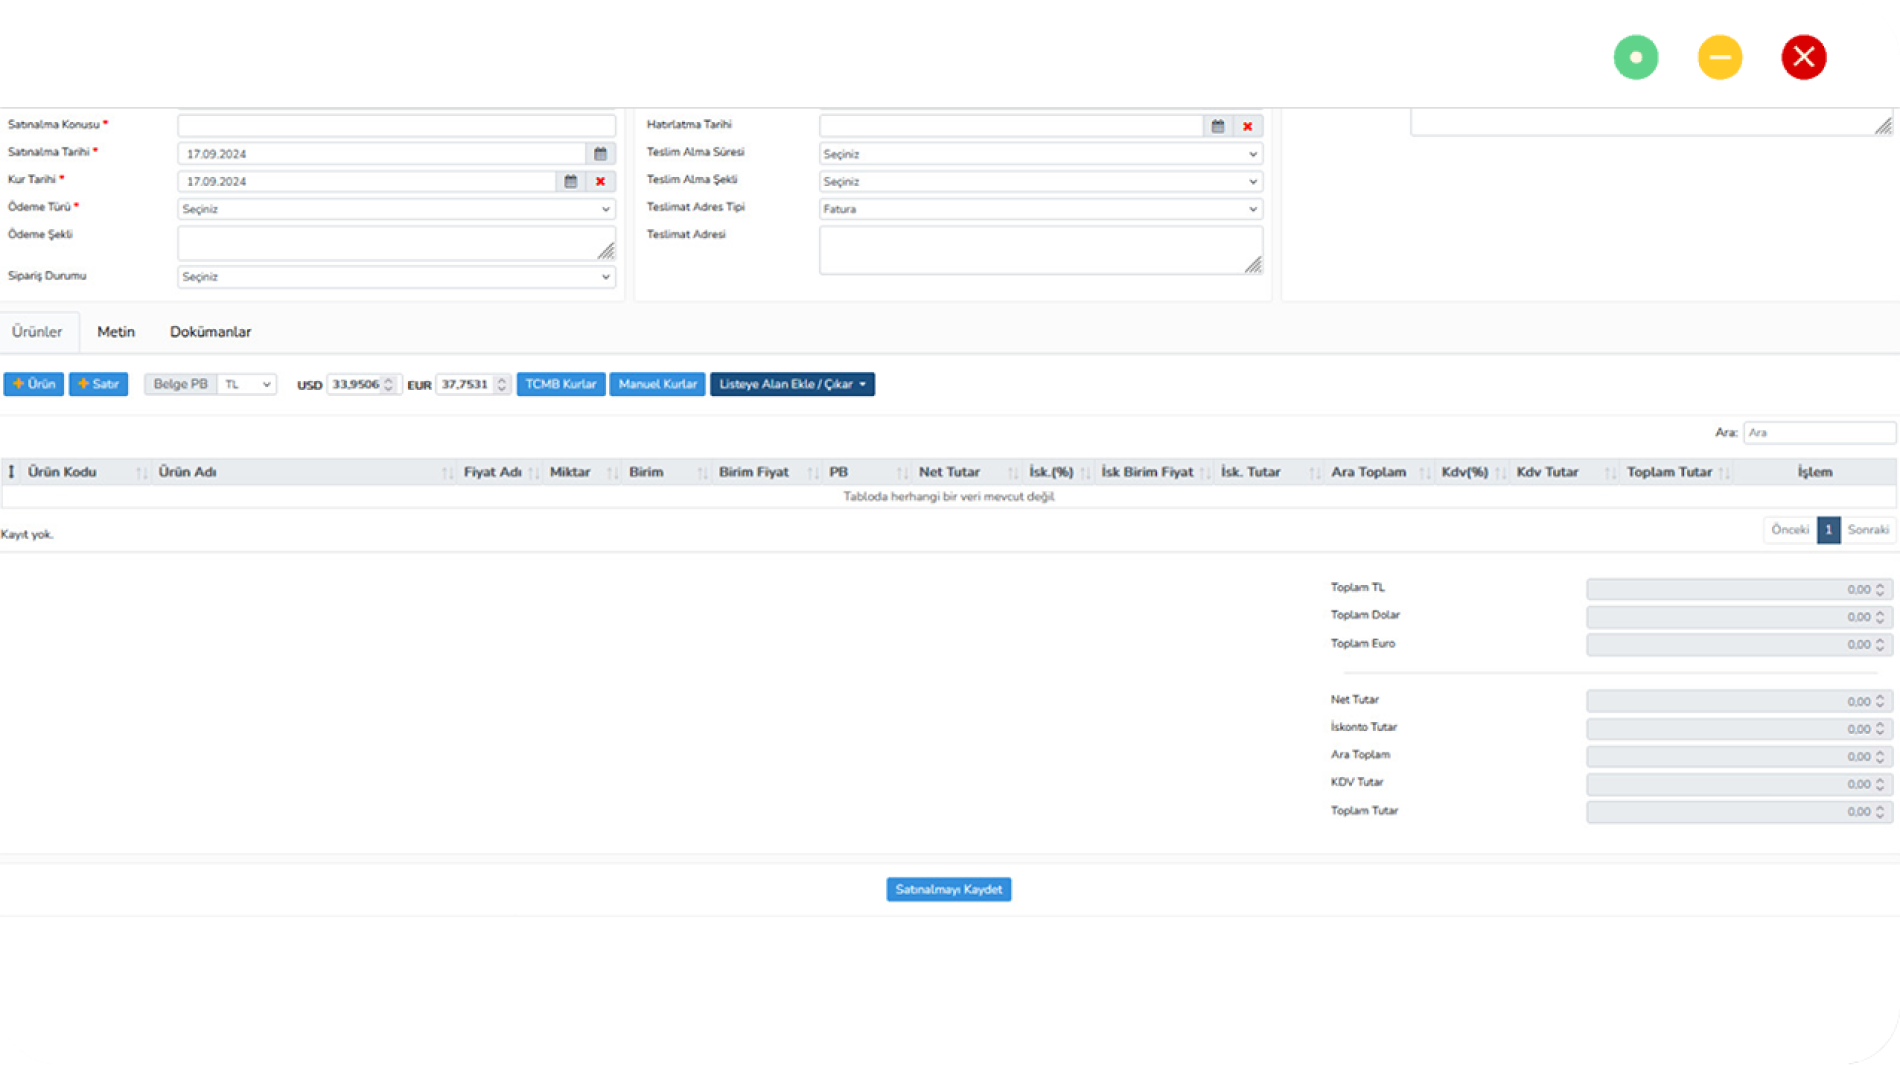
Task: Expand Teslim Alma Şekli dropdown
Action: click(x=1040, y=182)
